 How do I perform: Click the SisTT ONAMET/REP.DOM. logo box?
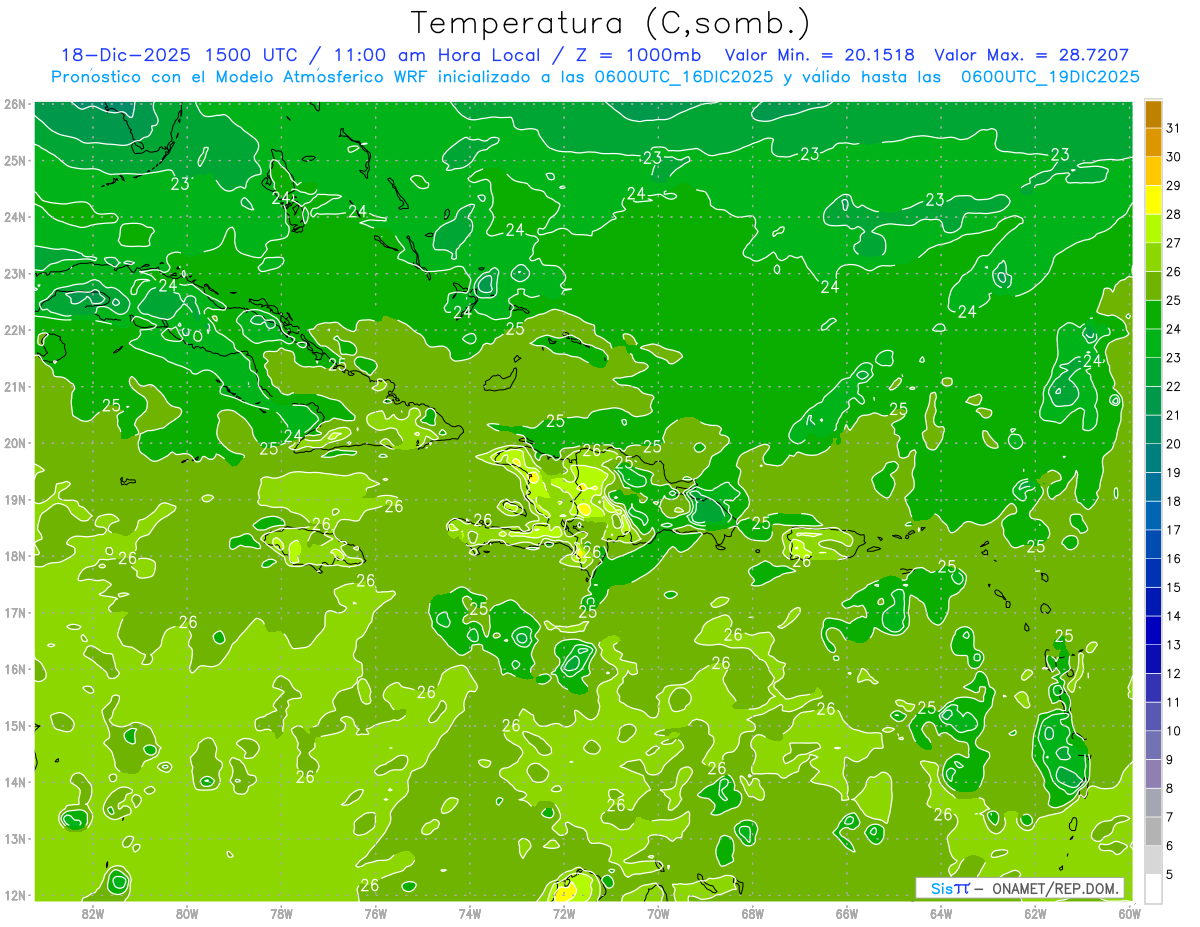pos(1020,888)
